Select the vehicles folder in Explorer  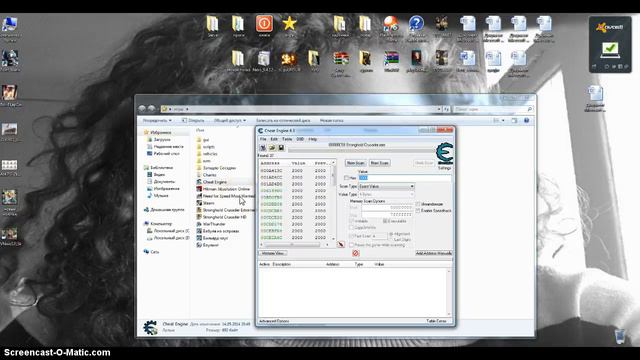pyautogui.click(x=207, y=154)
